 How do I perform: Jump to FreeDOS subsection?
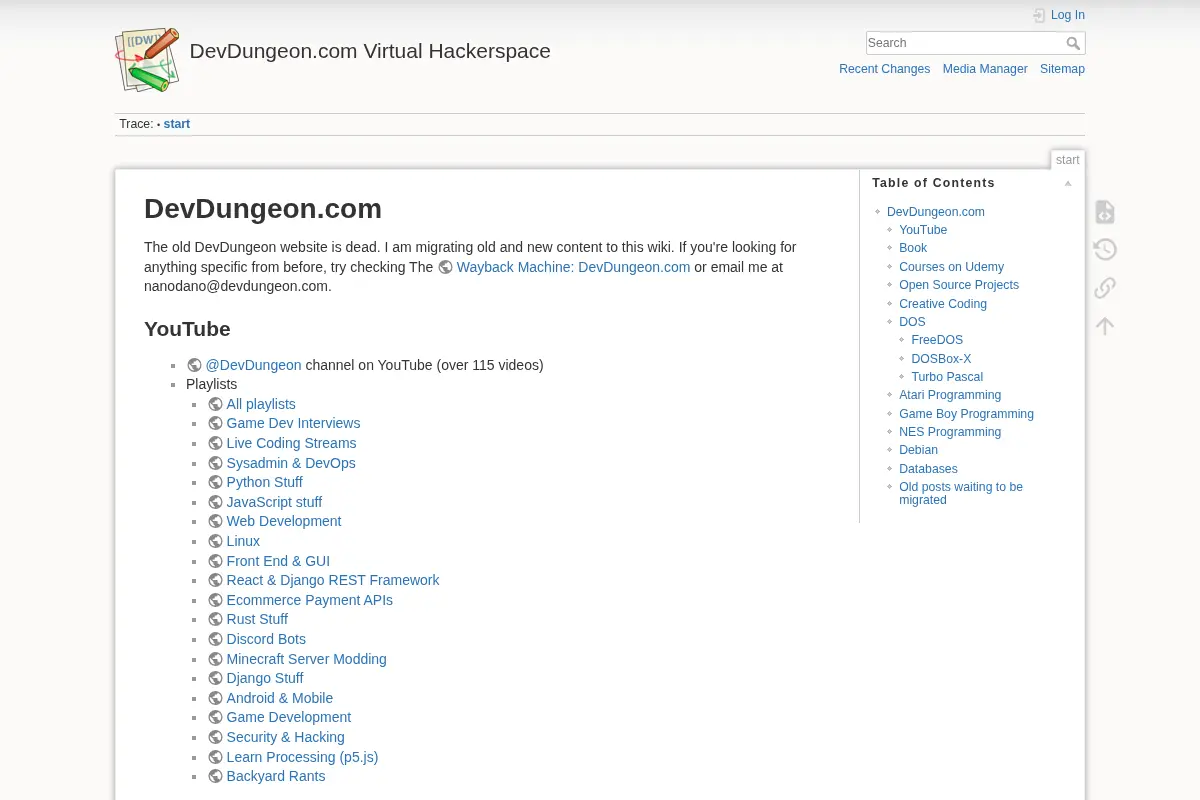tap(937, 340)
